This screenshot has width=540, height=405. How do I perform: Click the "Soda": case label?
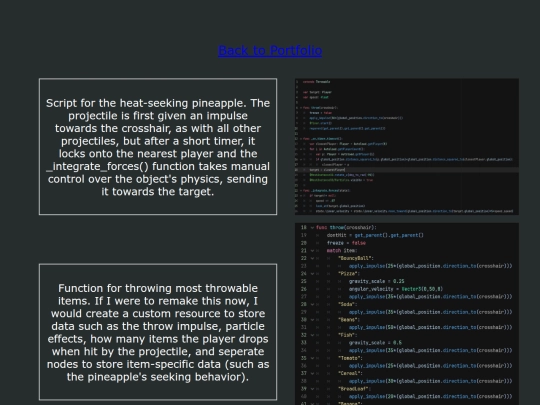click(347, 304)
